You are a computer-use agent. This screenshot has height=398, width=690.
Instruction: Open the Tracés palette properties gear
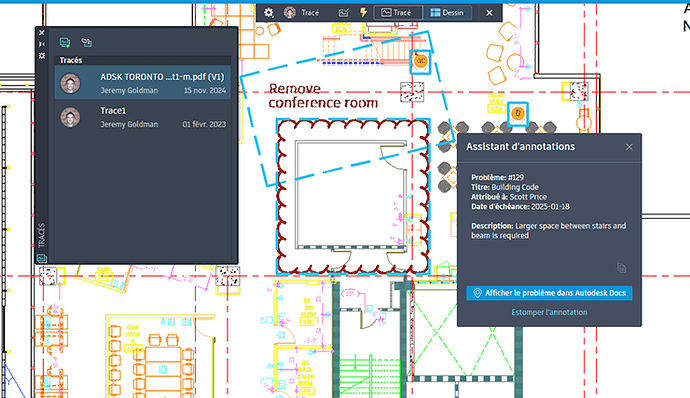pyautogui.click(x=42, y=55)
